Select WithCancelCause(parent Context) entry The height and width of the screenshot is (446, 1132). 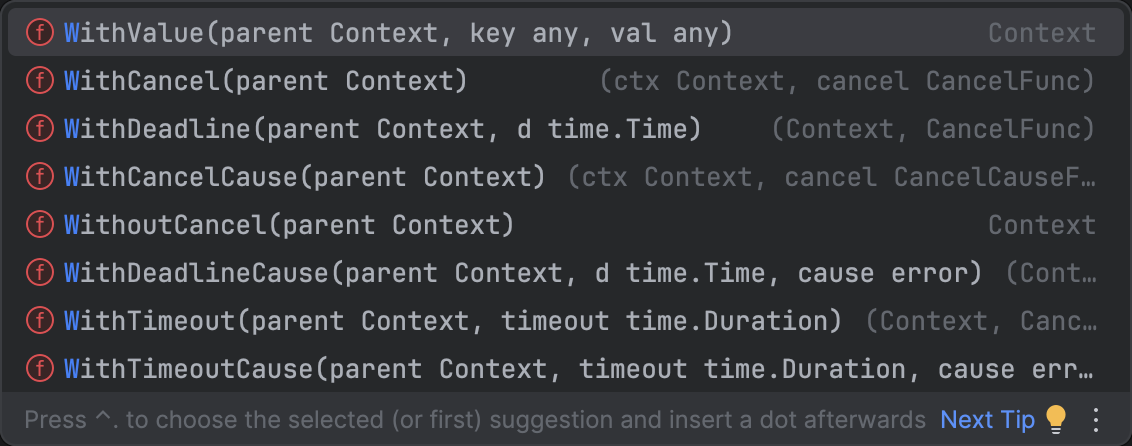(x=304, y=177)
